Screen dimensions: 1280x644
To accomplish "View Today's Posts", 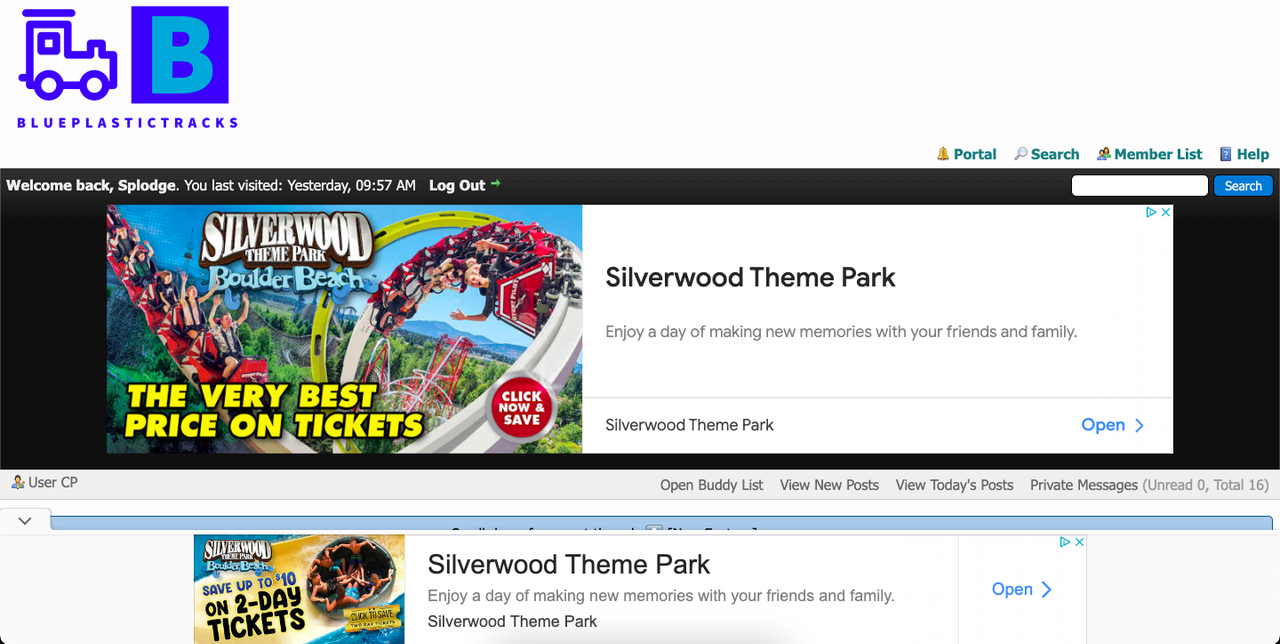I will click(954, 485).
